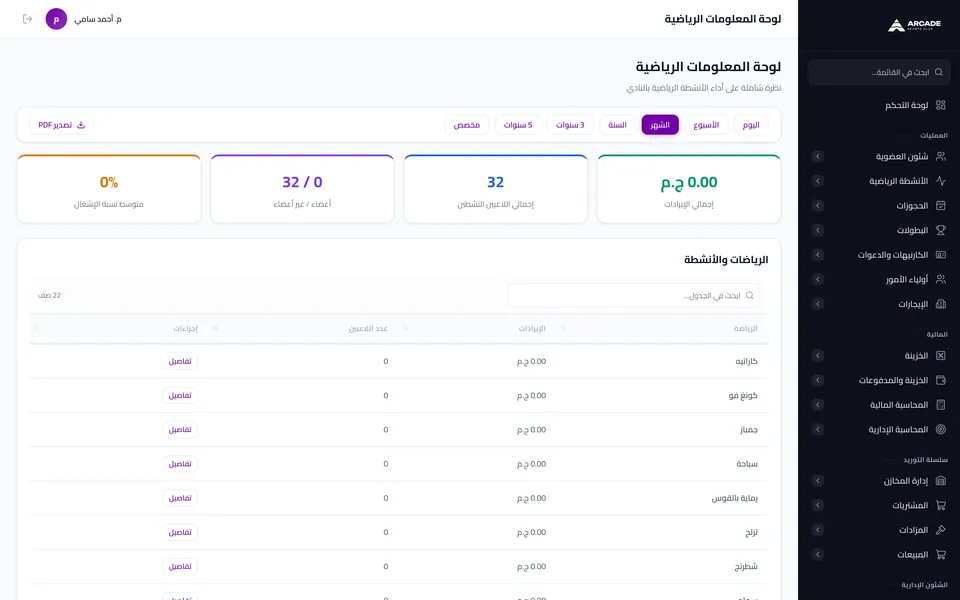Open تفاصيل for شطرنج row
This screenshot has height=600, width=960.
tap(180, 567)
